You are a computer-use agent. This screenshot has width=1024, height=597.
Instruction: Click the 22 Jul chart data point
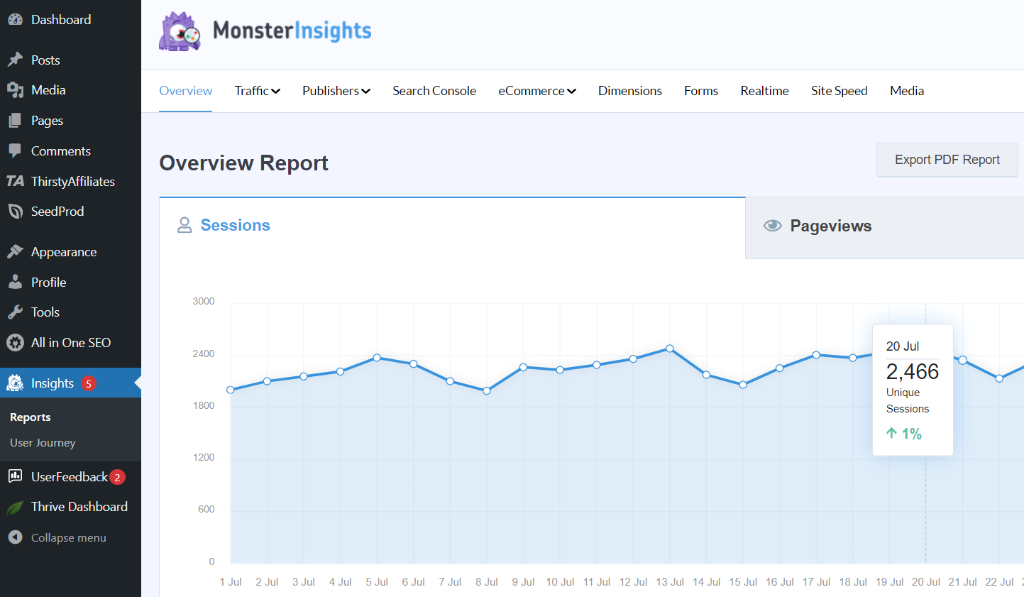coord(999,378)
